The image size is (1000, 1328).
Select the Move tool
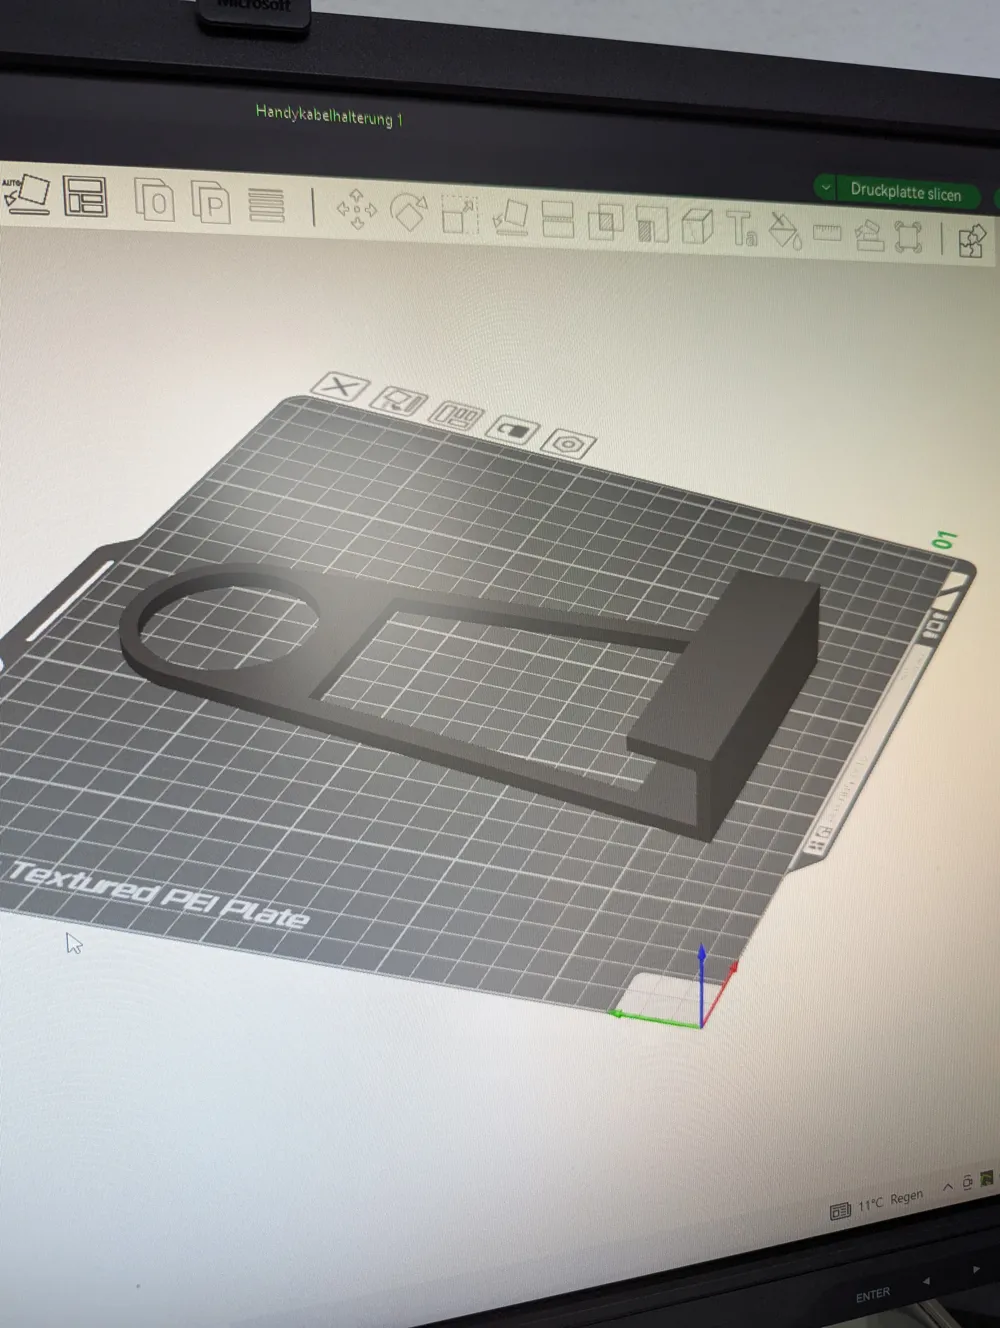pos(357,209)
